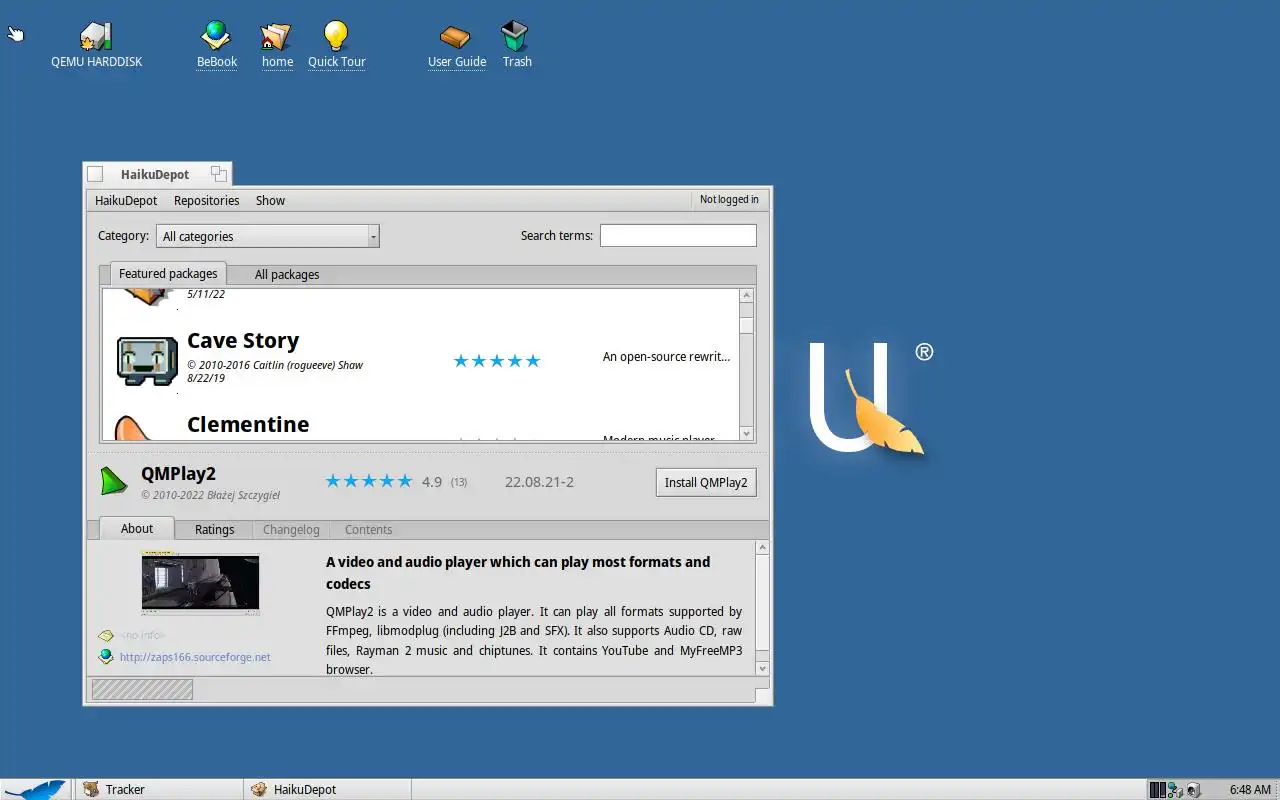Image resolution: width=1280 pixels, height=800 pixels.
Task: Launch the Quick Tour lightbulb icon
Action: click(336, 36)
